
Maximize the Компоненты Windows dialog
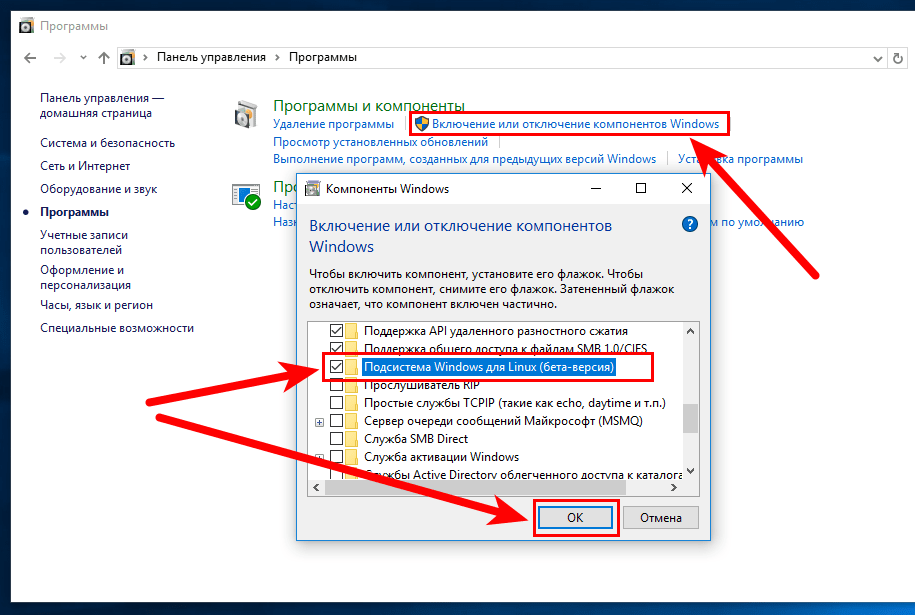[x=641, y=188]
